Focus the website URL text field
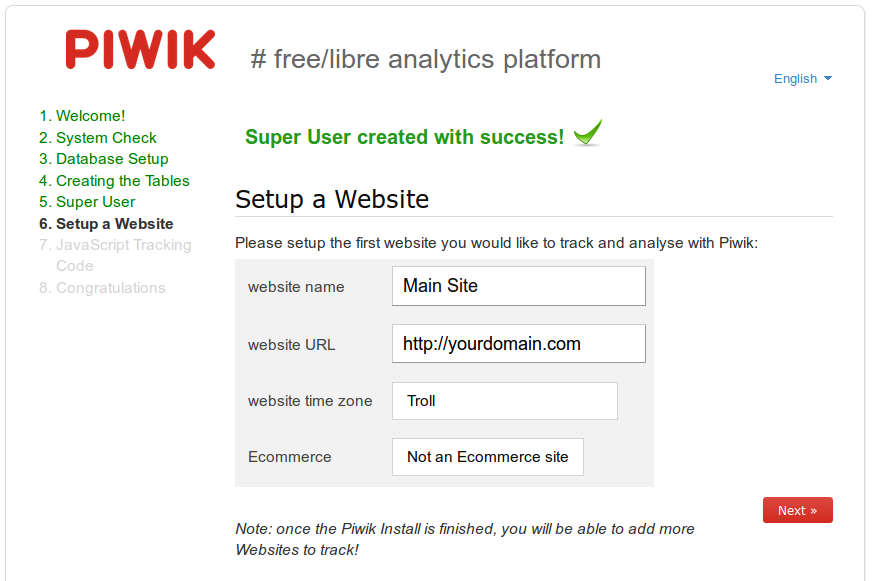The image size is (873, 581). pos(519,344)
